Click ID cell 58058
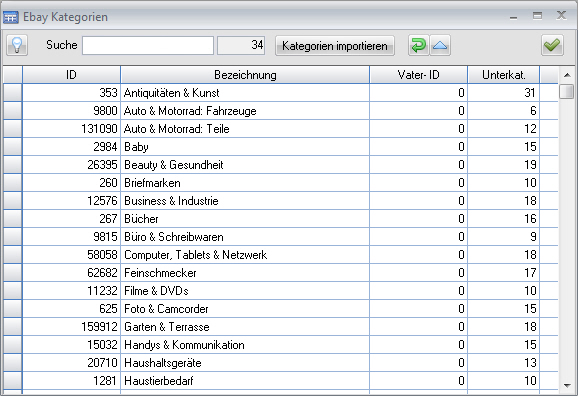The image size is (578, 396). tap(72, 255)
